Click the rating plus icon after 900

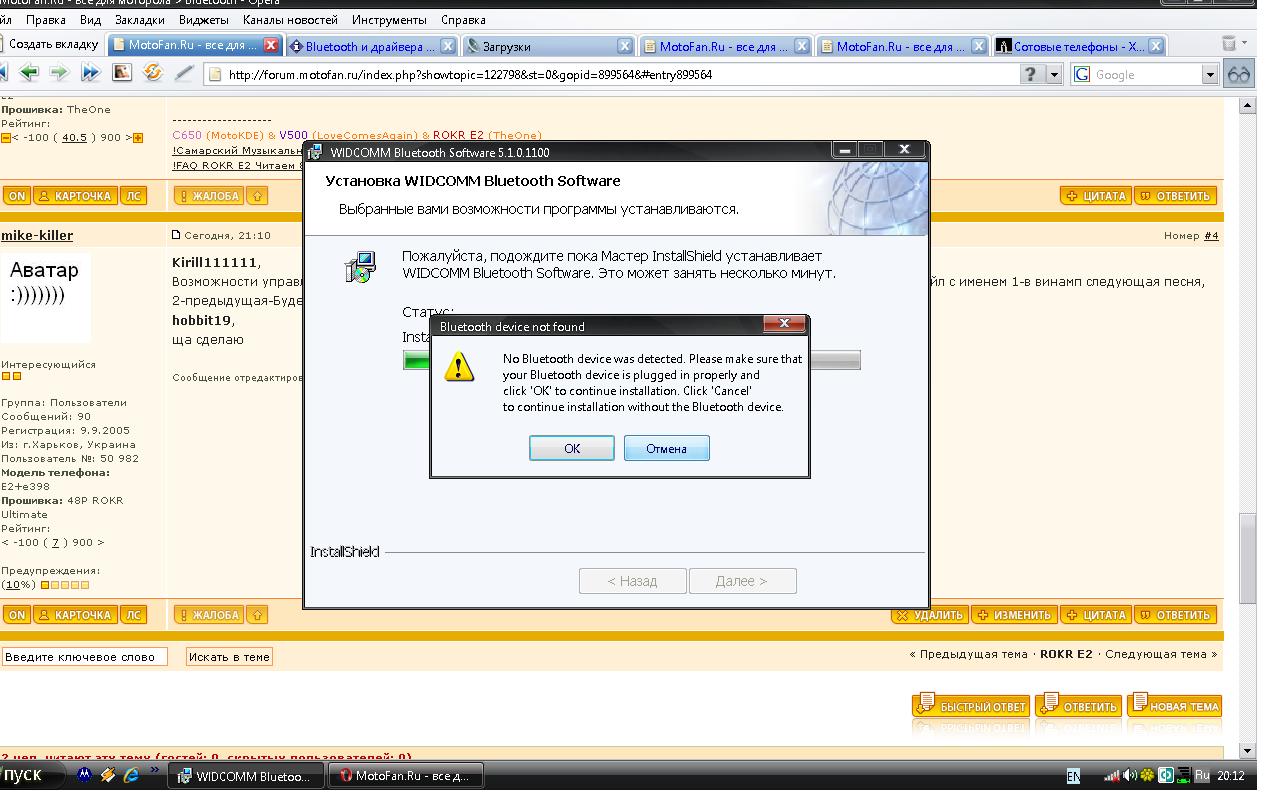[138, 138]
